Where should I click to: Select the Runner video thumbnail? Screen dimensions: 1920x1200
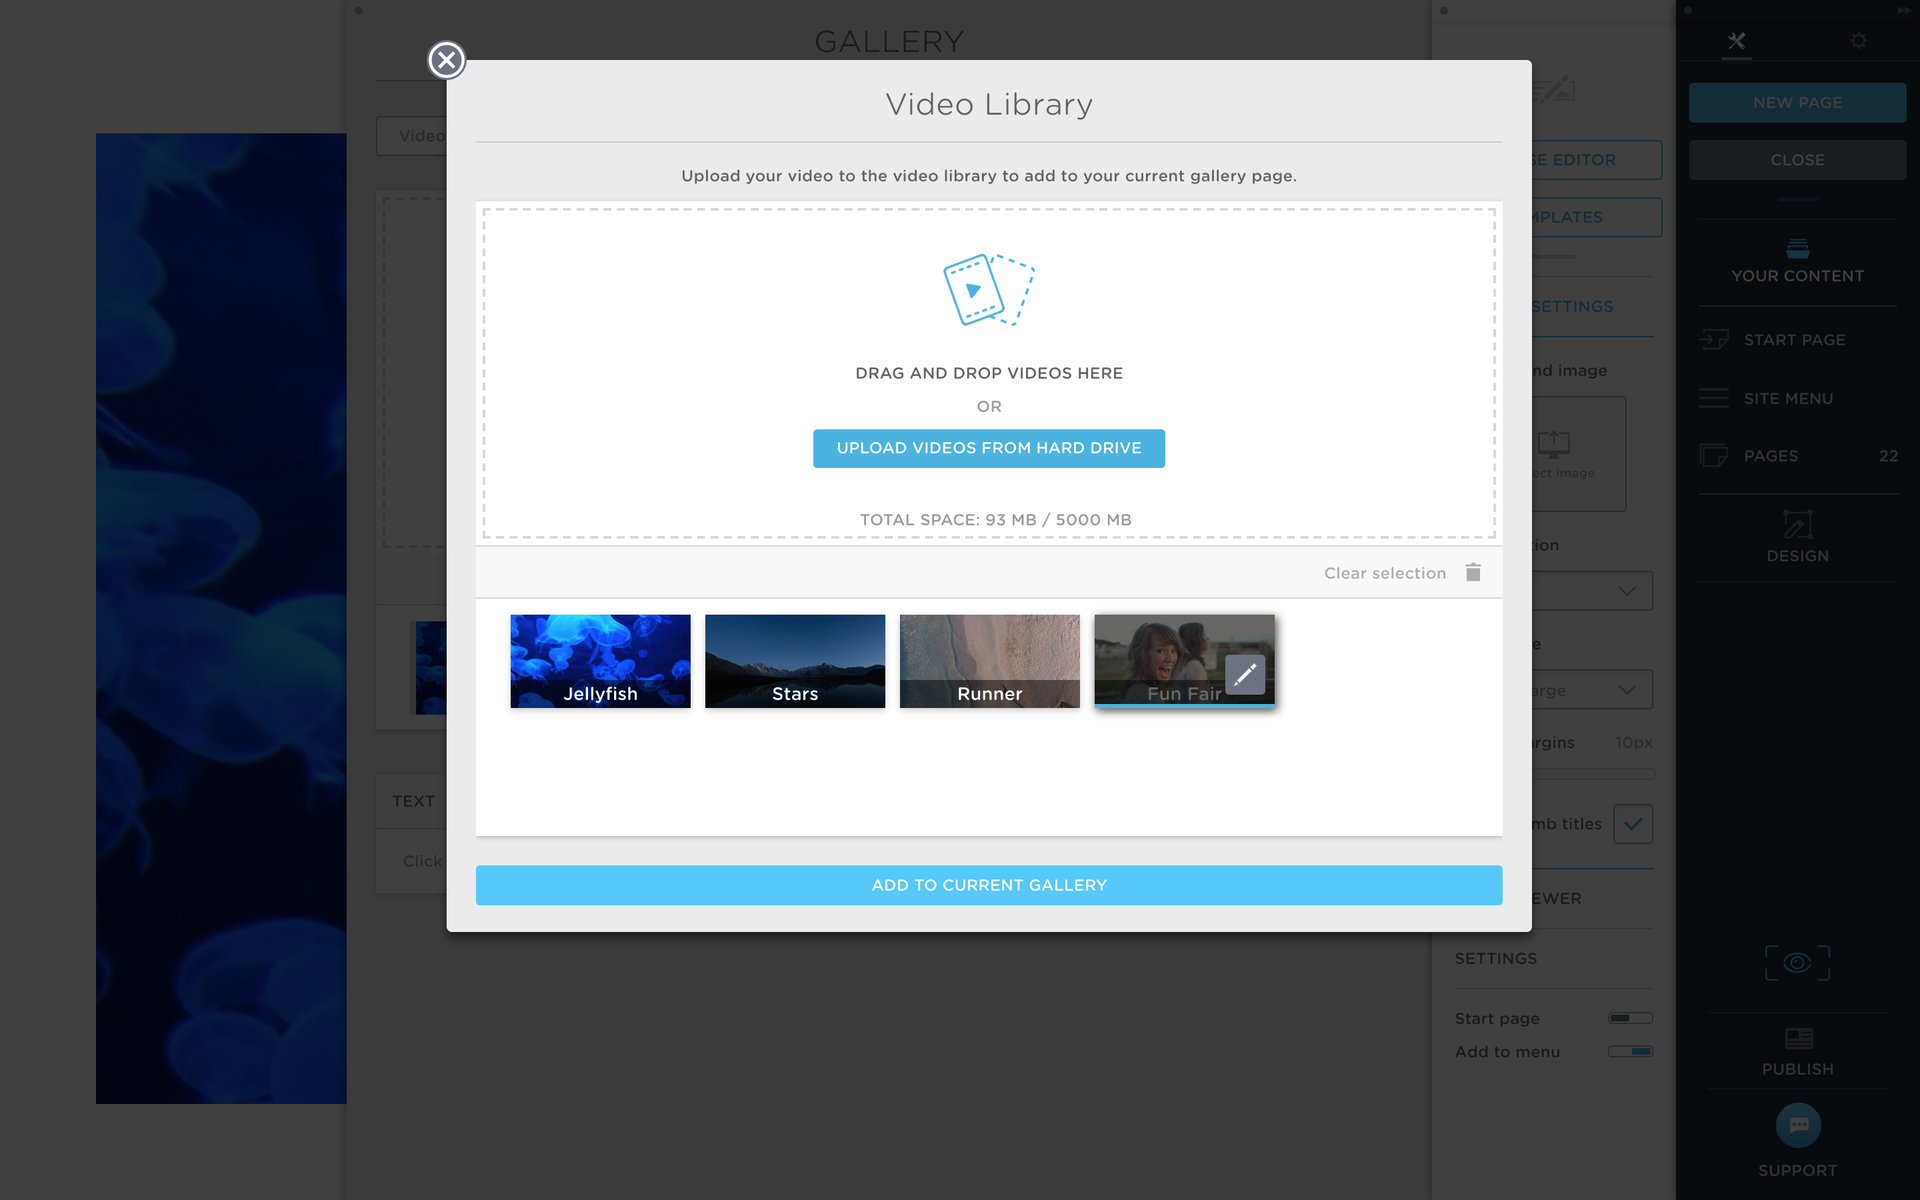coord(989,661)
